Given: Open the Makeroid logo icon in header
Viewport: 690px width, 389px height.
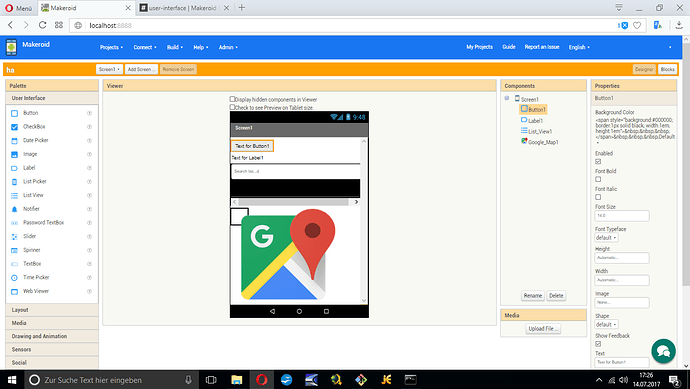Looking at the screenshot, I should 11,47.
